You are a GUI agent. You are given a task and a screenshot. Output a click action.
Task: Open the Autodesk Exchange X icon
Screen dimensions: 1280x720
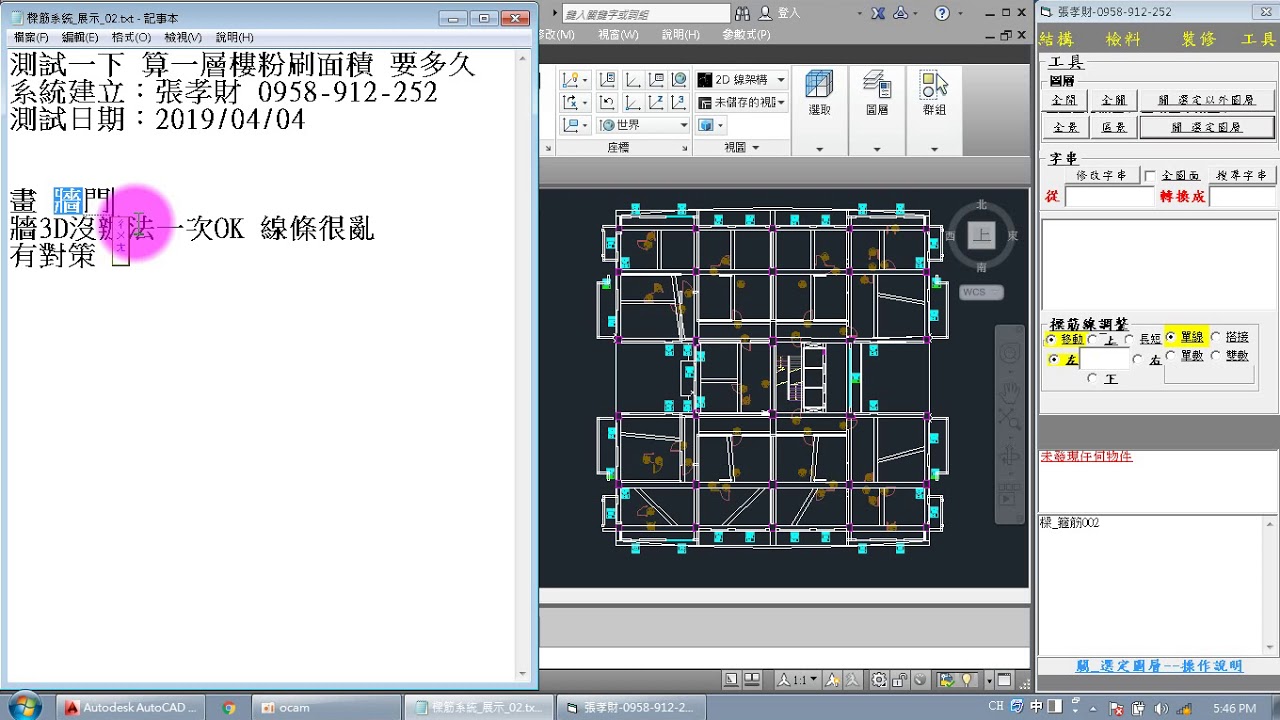pyautogui.click(x=878, y=13)
